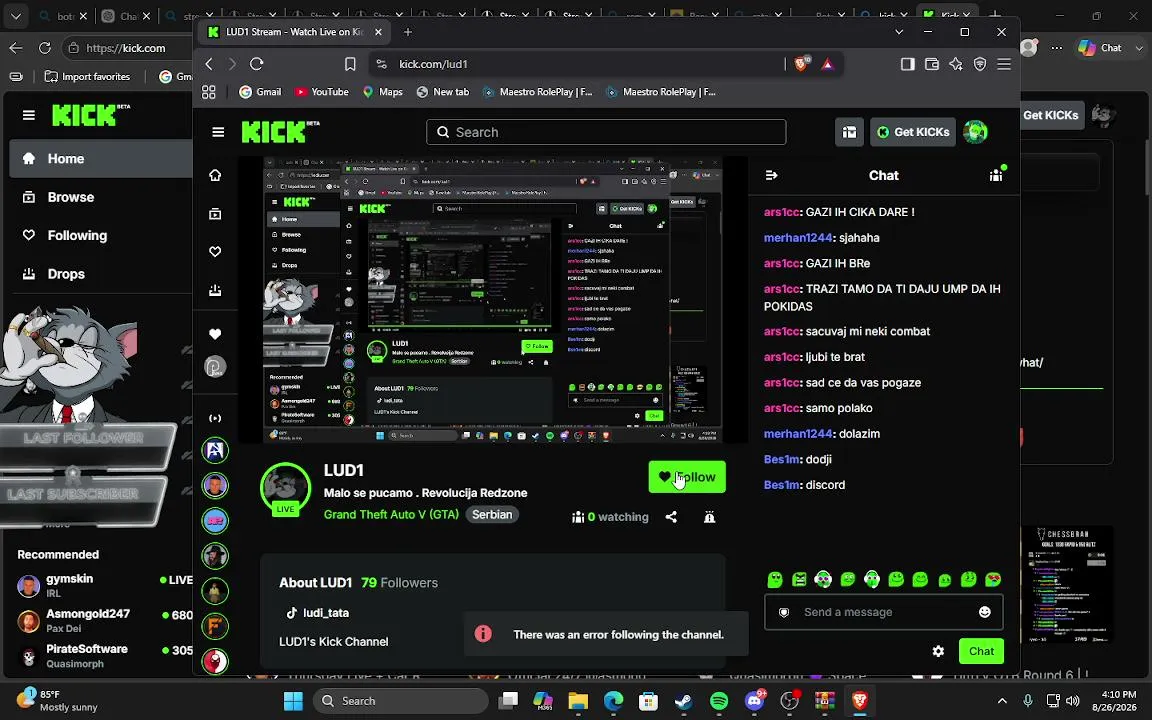Open the Leo AI sparkle icon in Brave toolbar
This screenshot has height=720, width=1152.
956,65
